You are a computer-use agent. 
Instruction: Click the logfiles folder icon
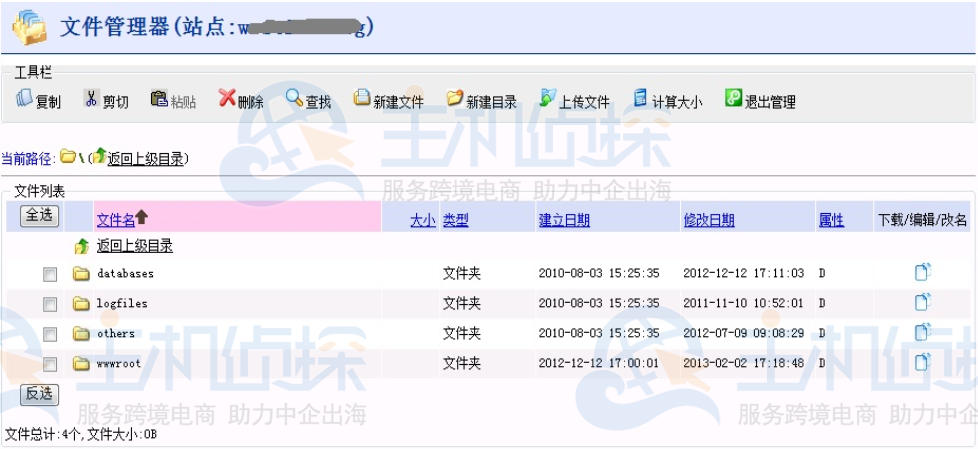point(81,304)
